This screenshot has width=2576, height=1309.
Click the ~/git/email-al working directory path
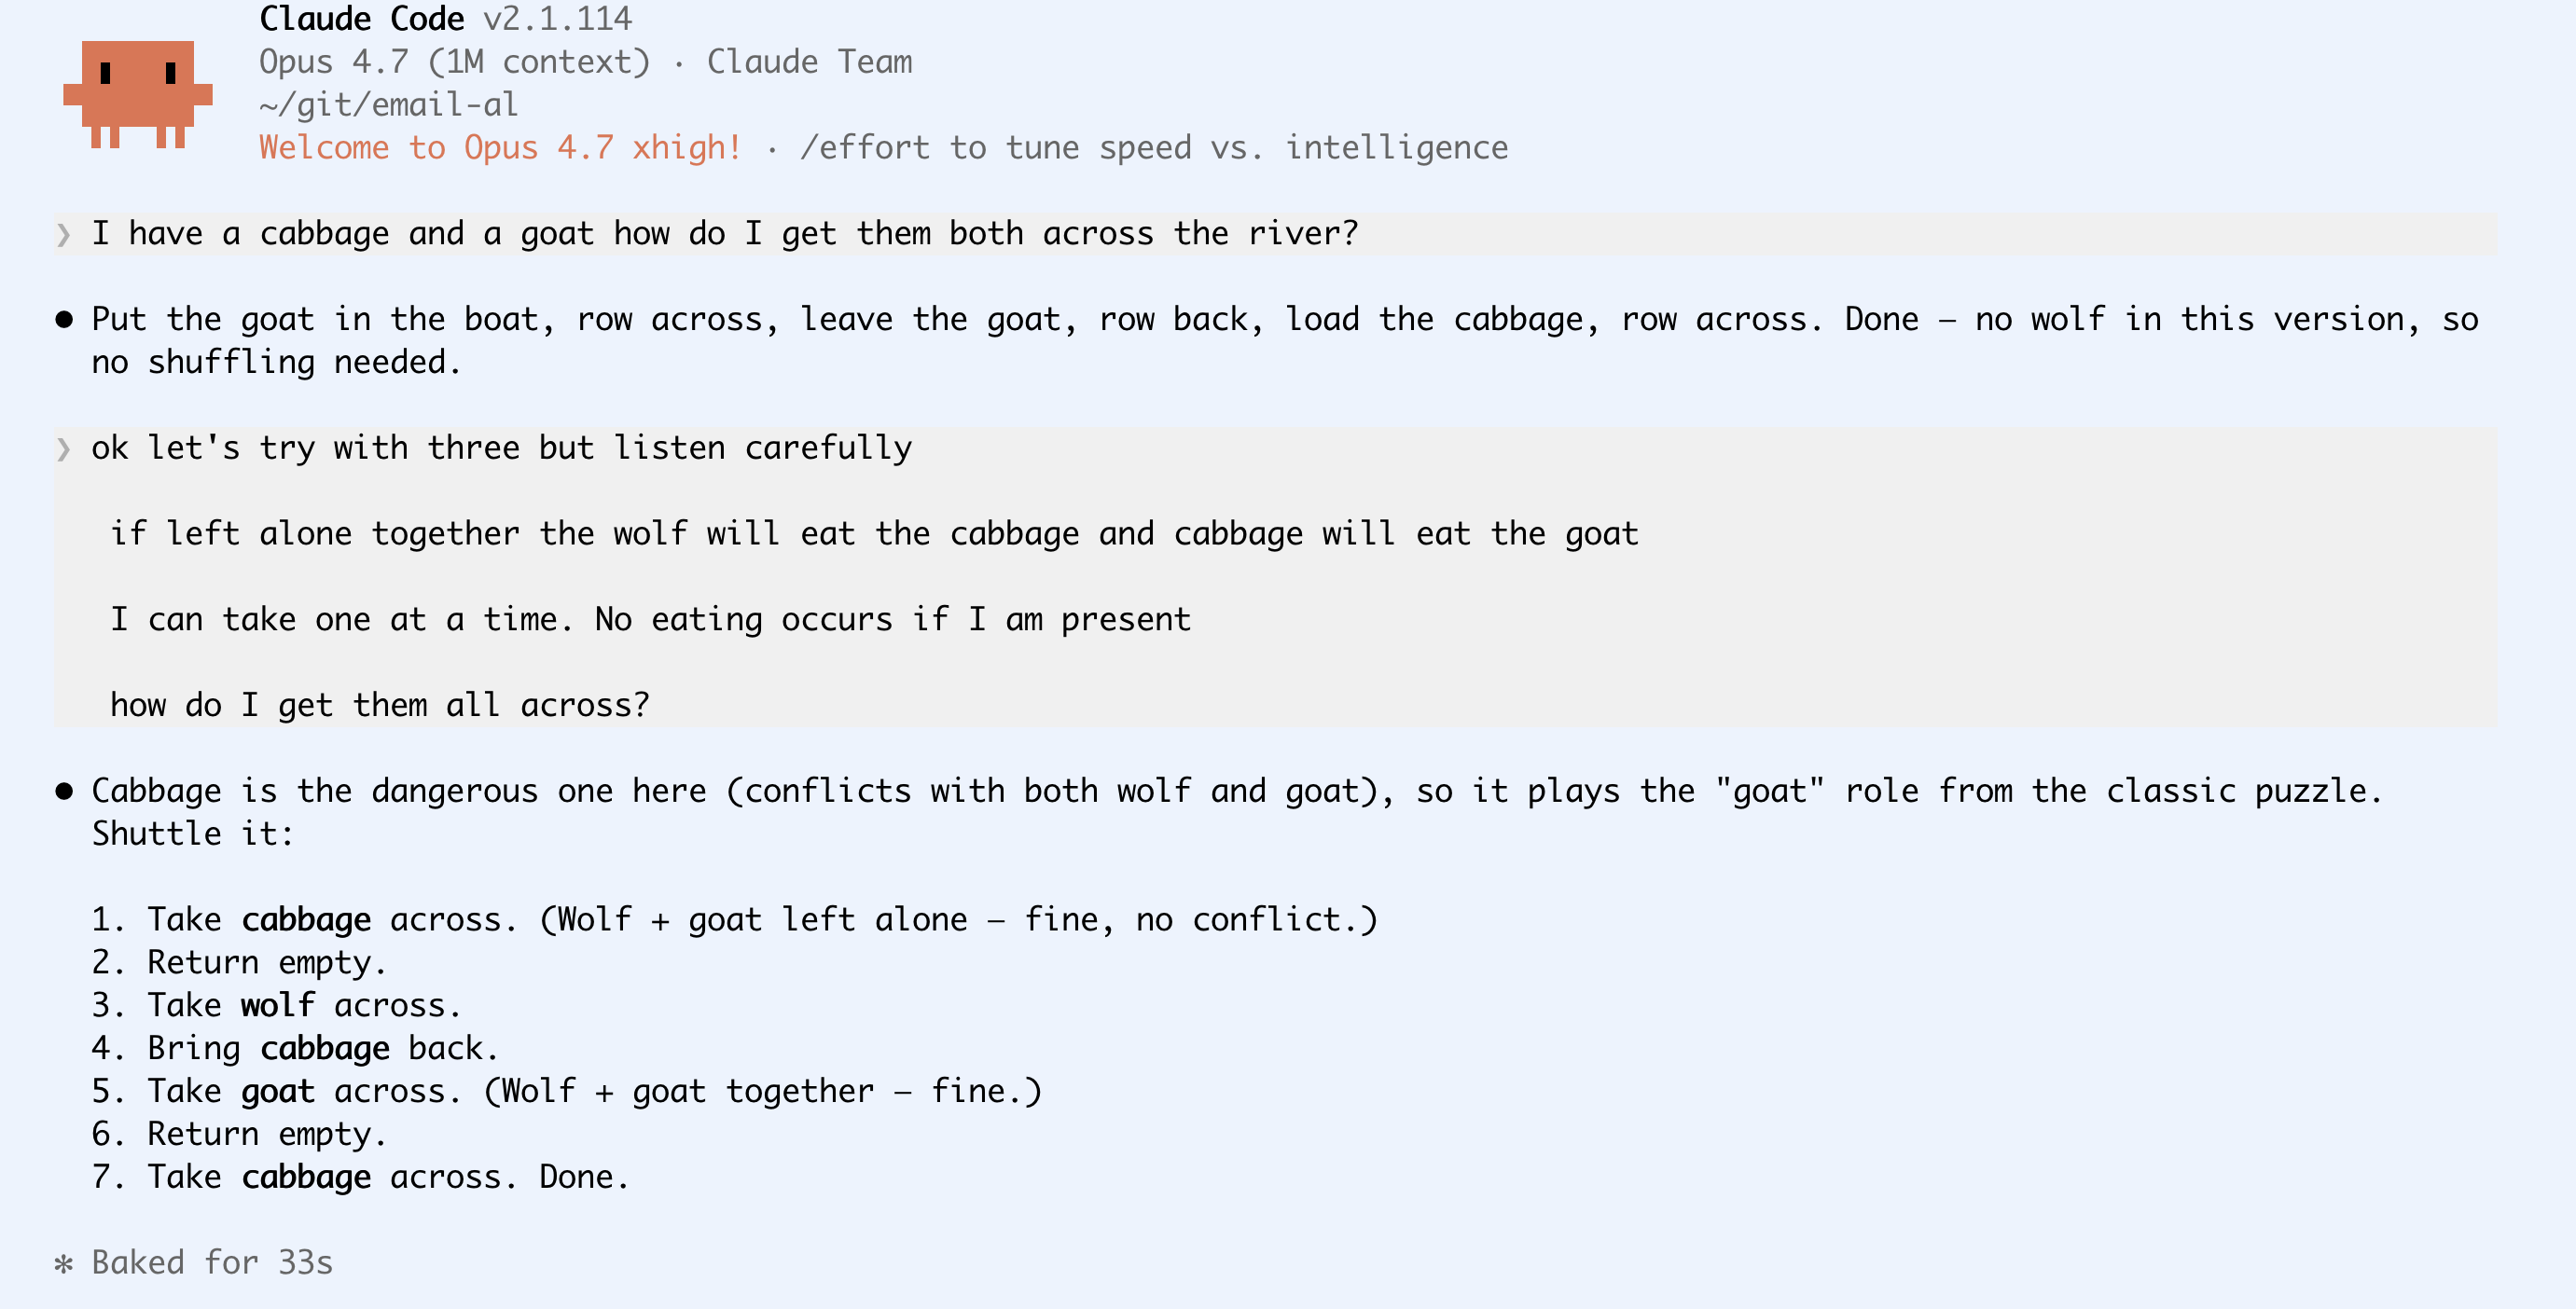(388, 105)
